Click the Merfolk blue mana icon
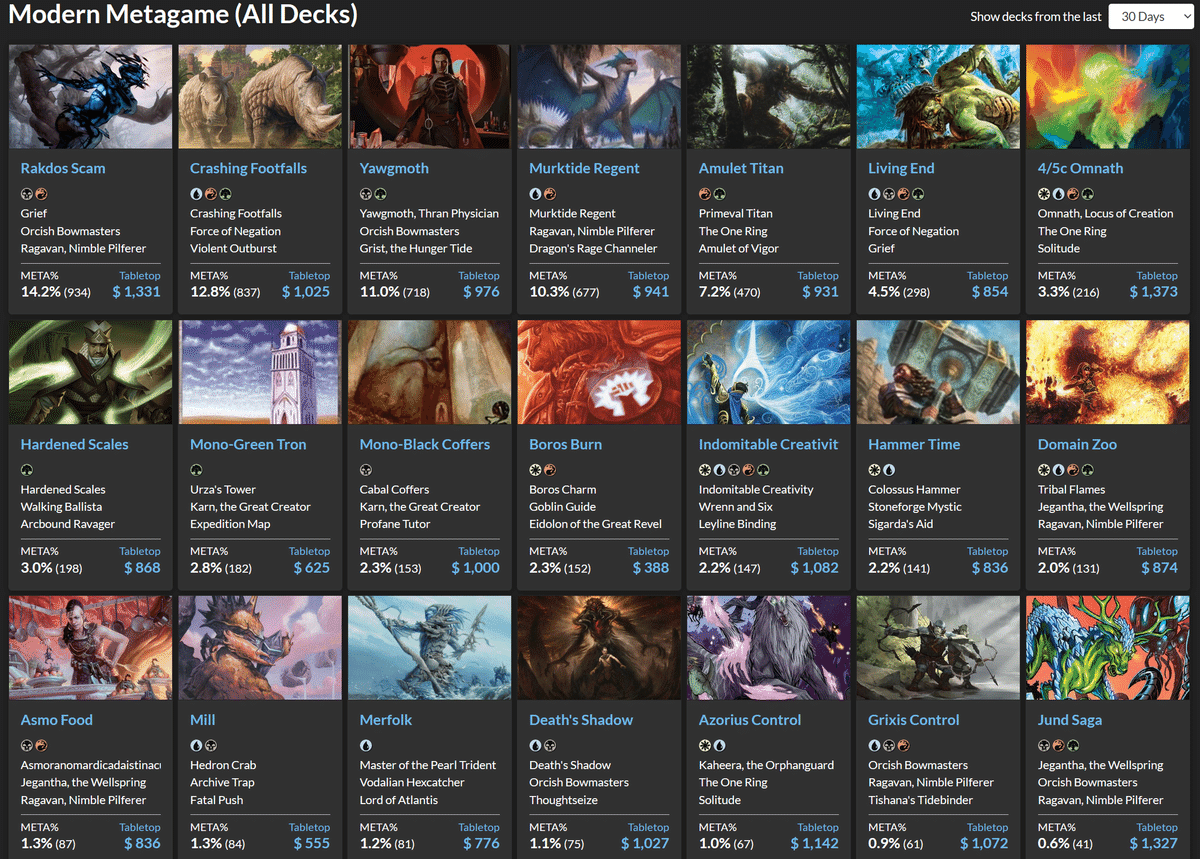Viewport: 1200px width, 859px height. click(x=366, y=746)
